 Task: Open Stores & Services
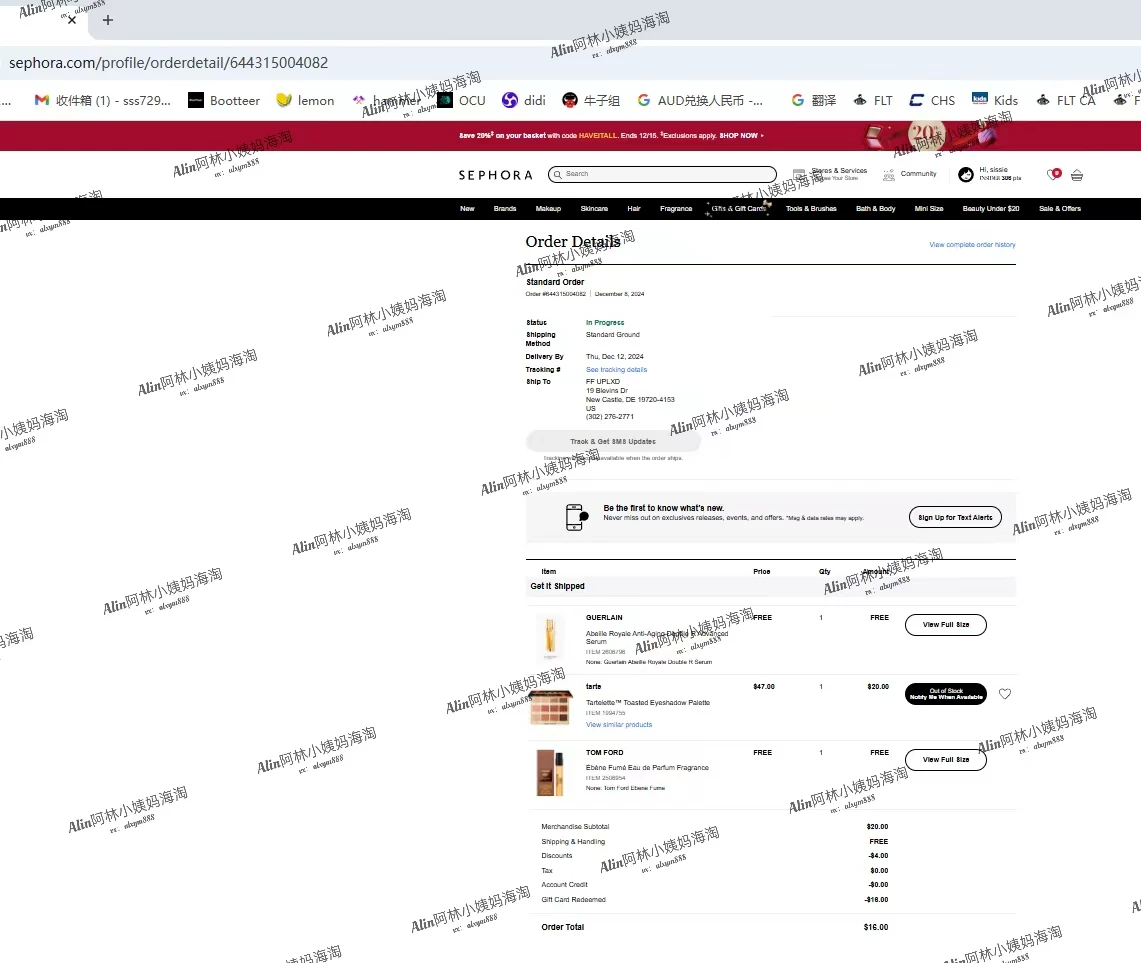pyautogui.click(x=830, y=174)
